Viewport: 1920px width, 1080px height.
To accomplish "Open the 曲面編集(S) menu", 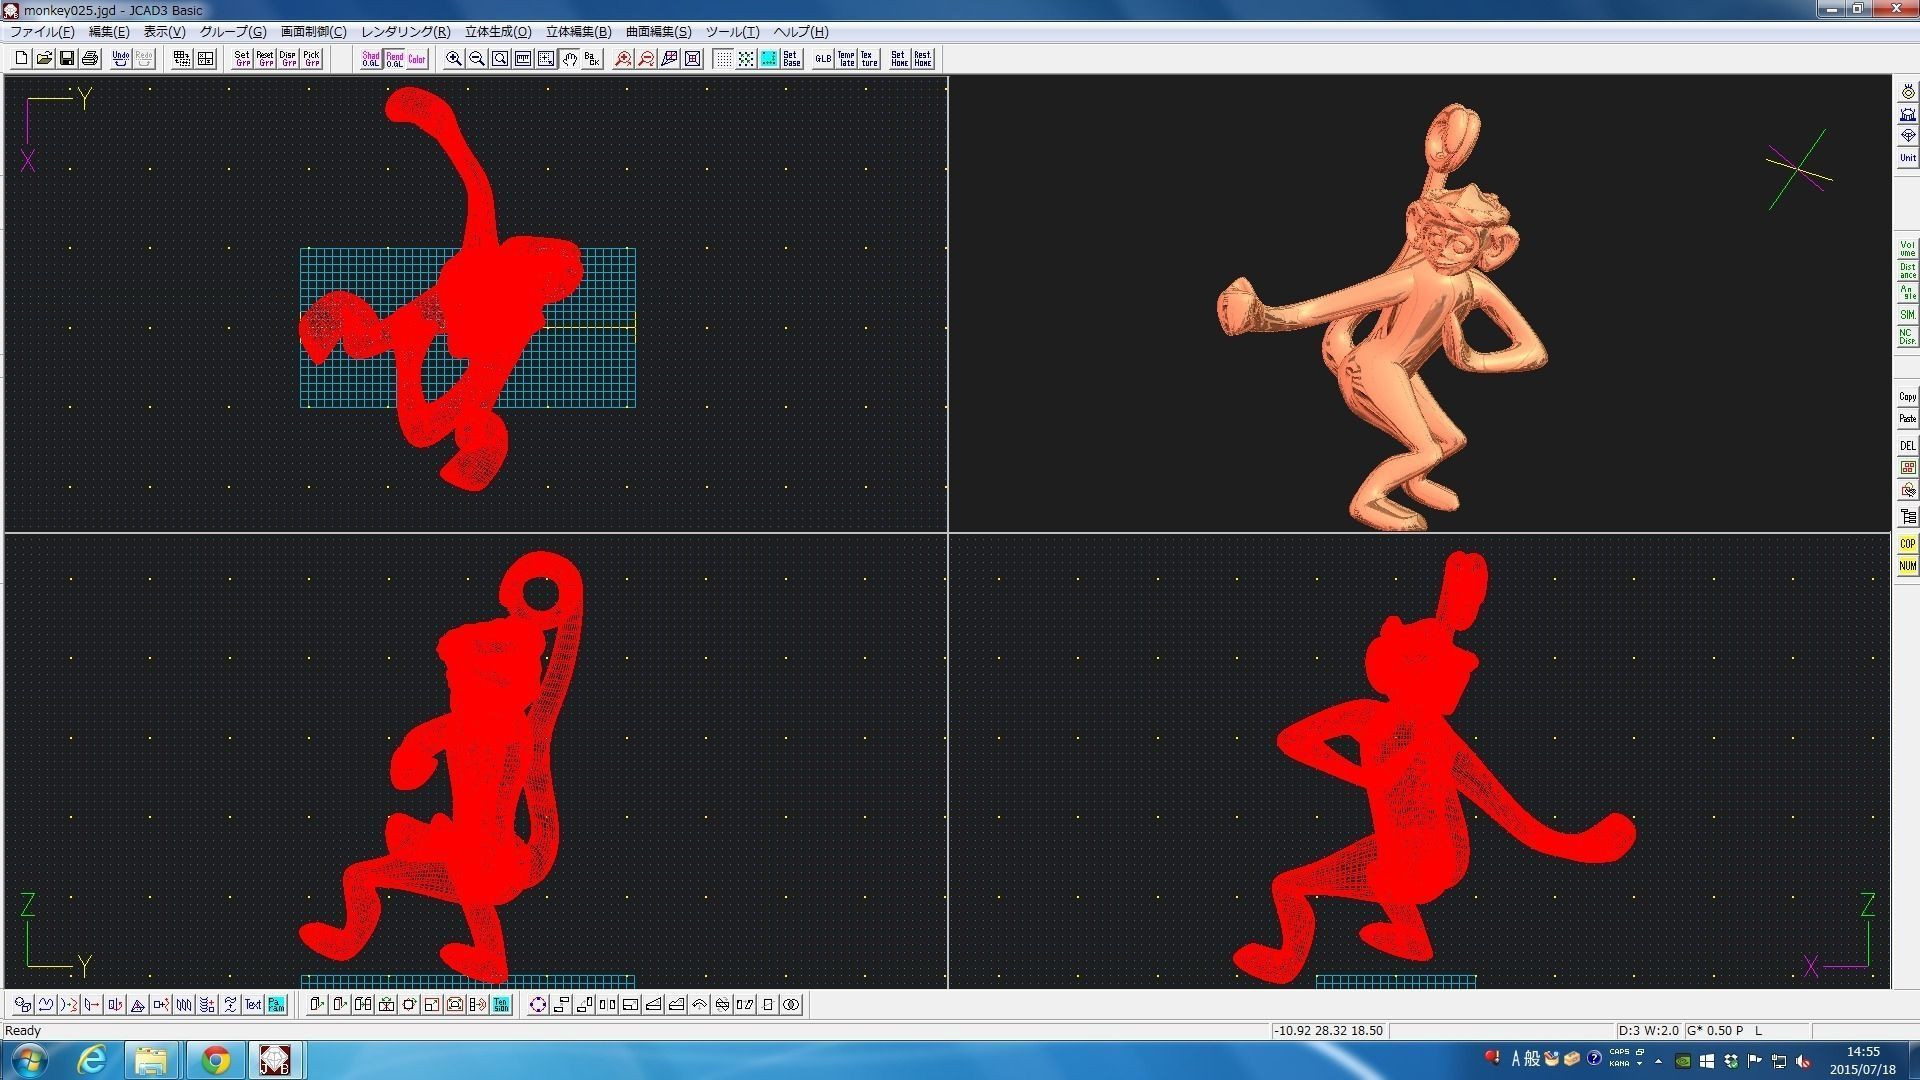I will click(658, 32).
